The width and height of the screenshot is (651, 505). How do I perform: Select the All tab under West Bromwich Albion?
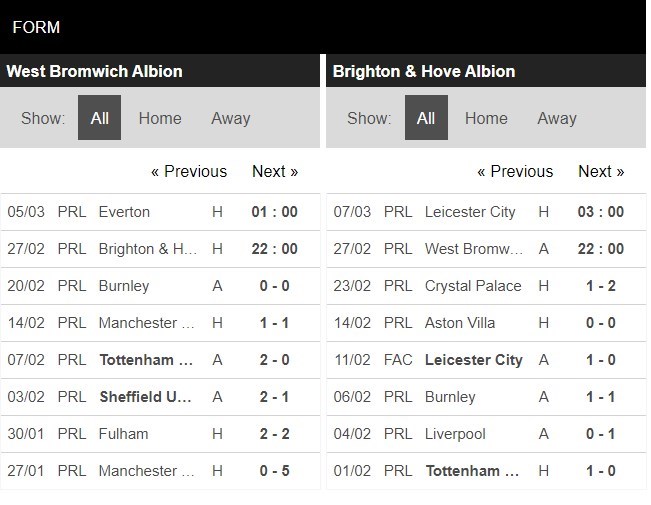click(99, 118)
